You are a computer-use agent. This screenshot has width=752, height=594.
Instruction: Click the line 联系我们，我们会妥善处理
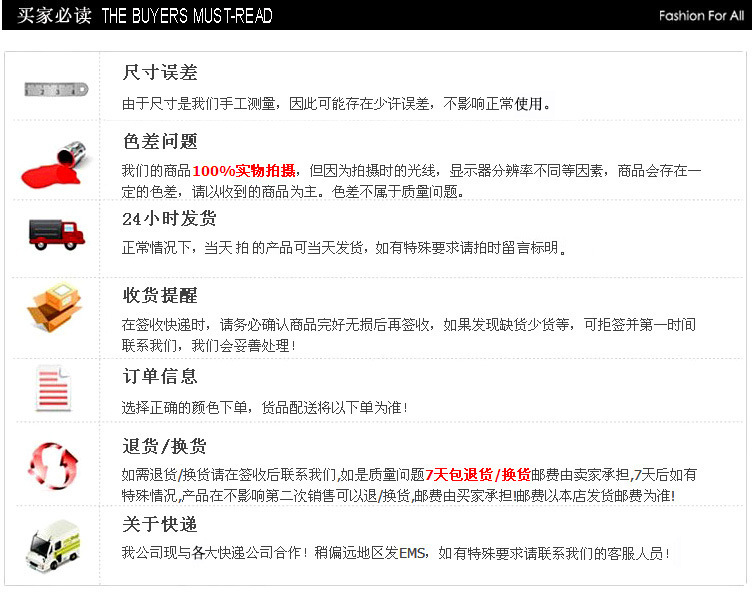click(209, 345)
